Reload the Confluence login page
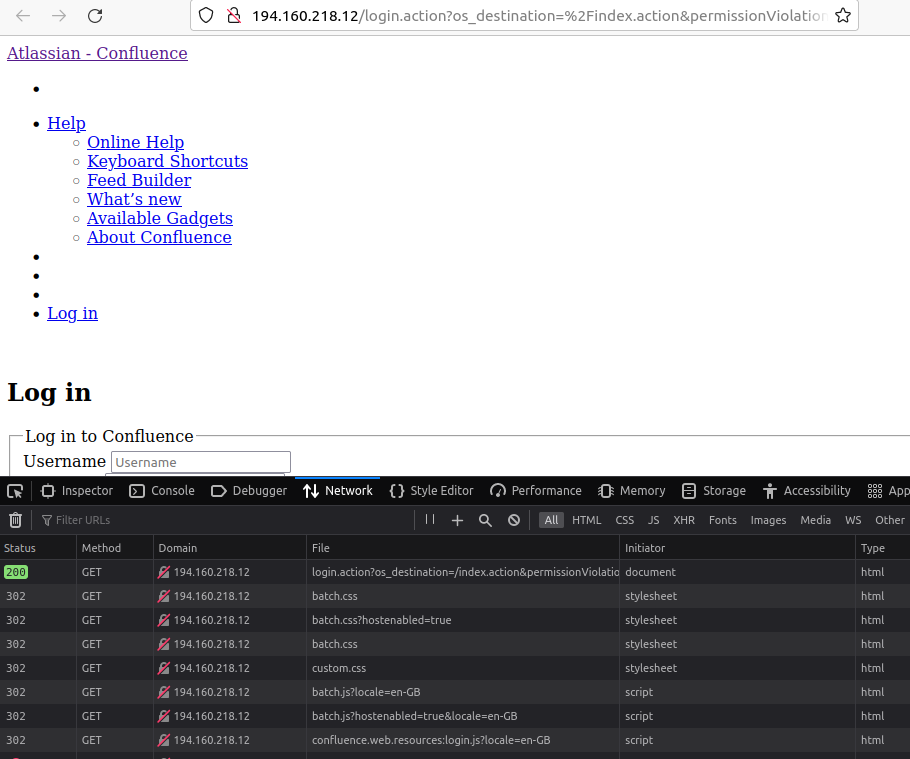Screen dimensions: 910x759 coord(95,16)
